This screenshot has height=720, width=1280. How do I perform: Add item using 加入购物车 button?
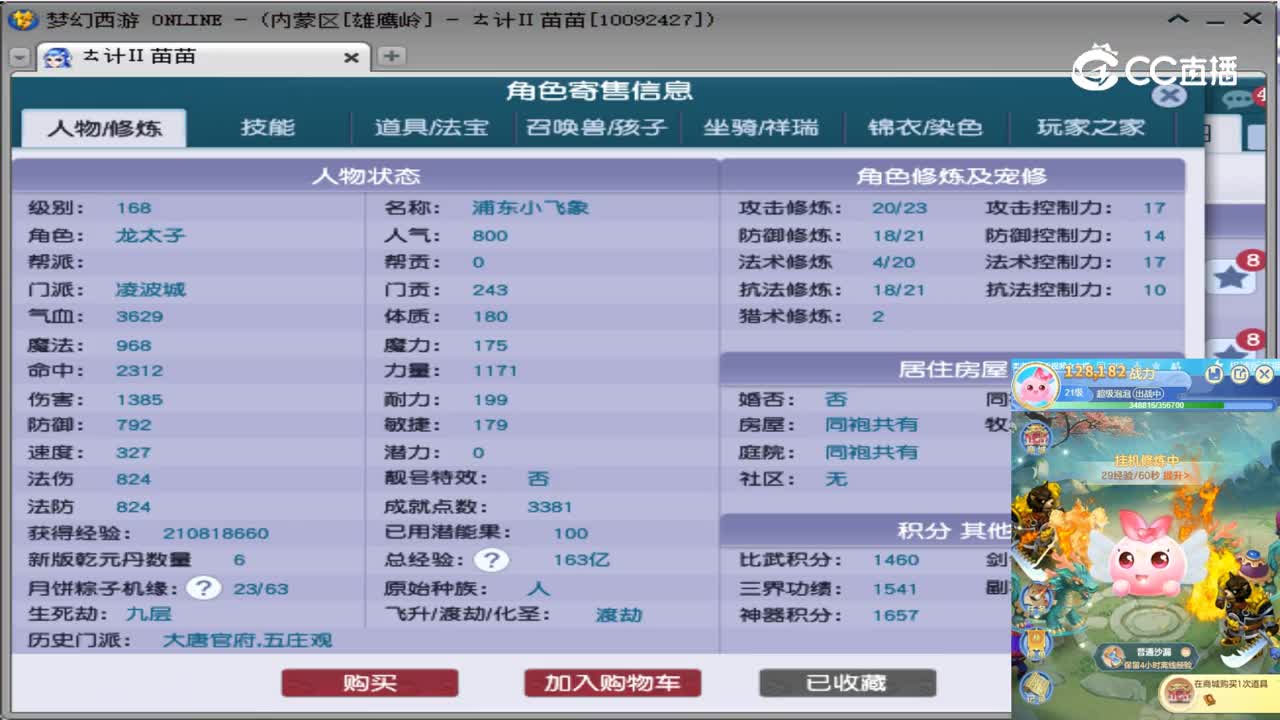click(x=611, y=682)
